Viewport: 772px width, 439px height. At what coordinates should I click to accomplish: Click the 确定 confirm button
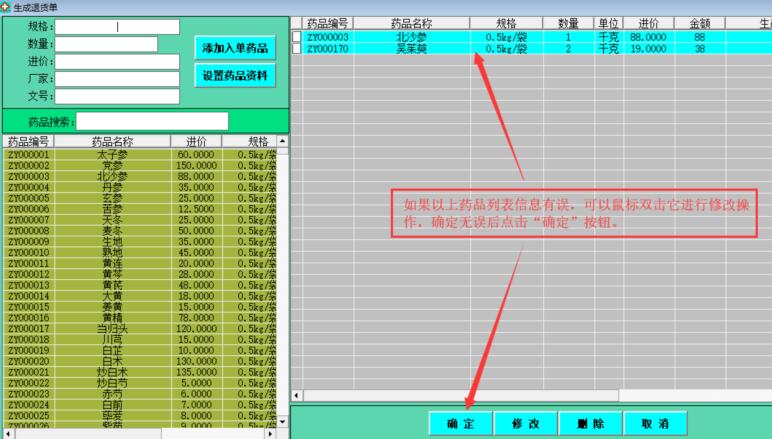point(460,423)
